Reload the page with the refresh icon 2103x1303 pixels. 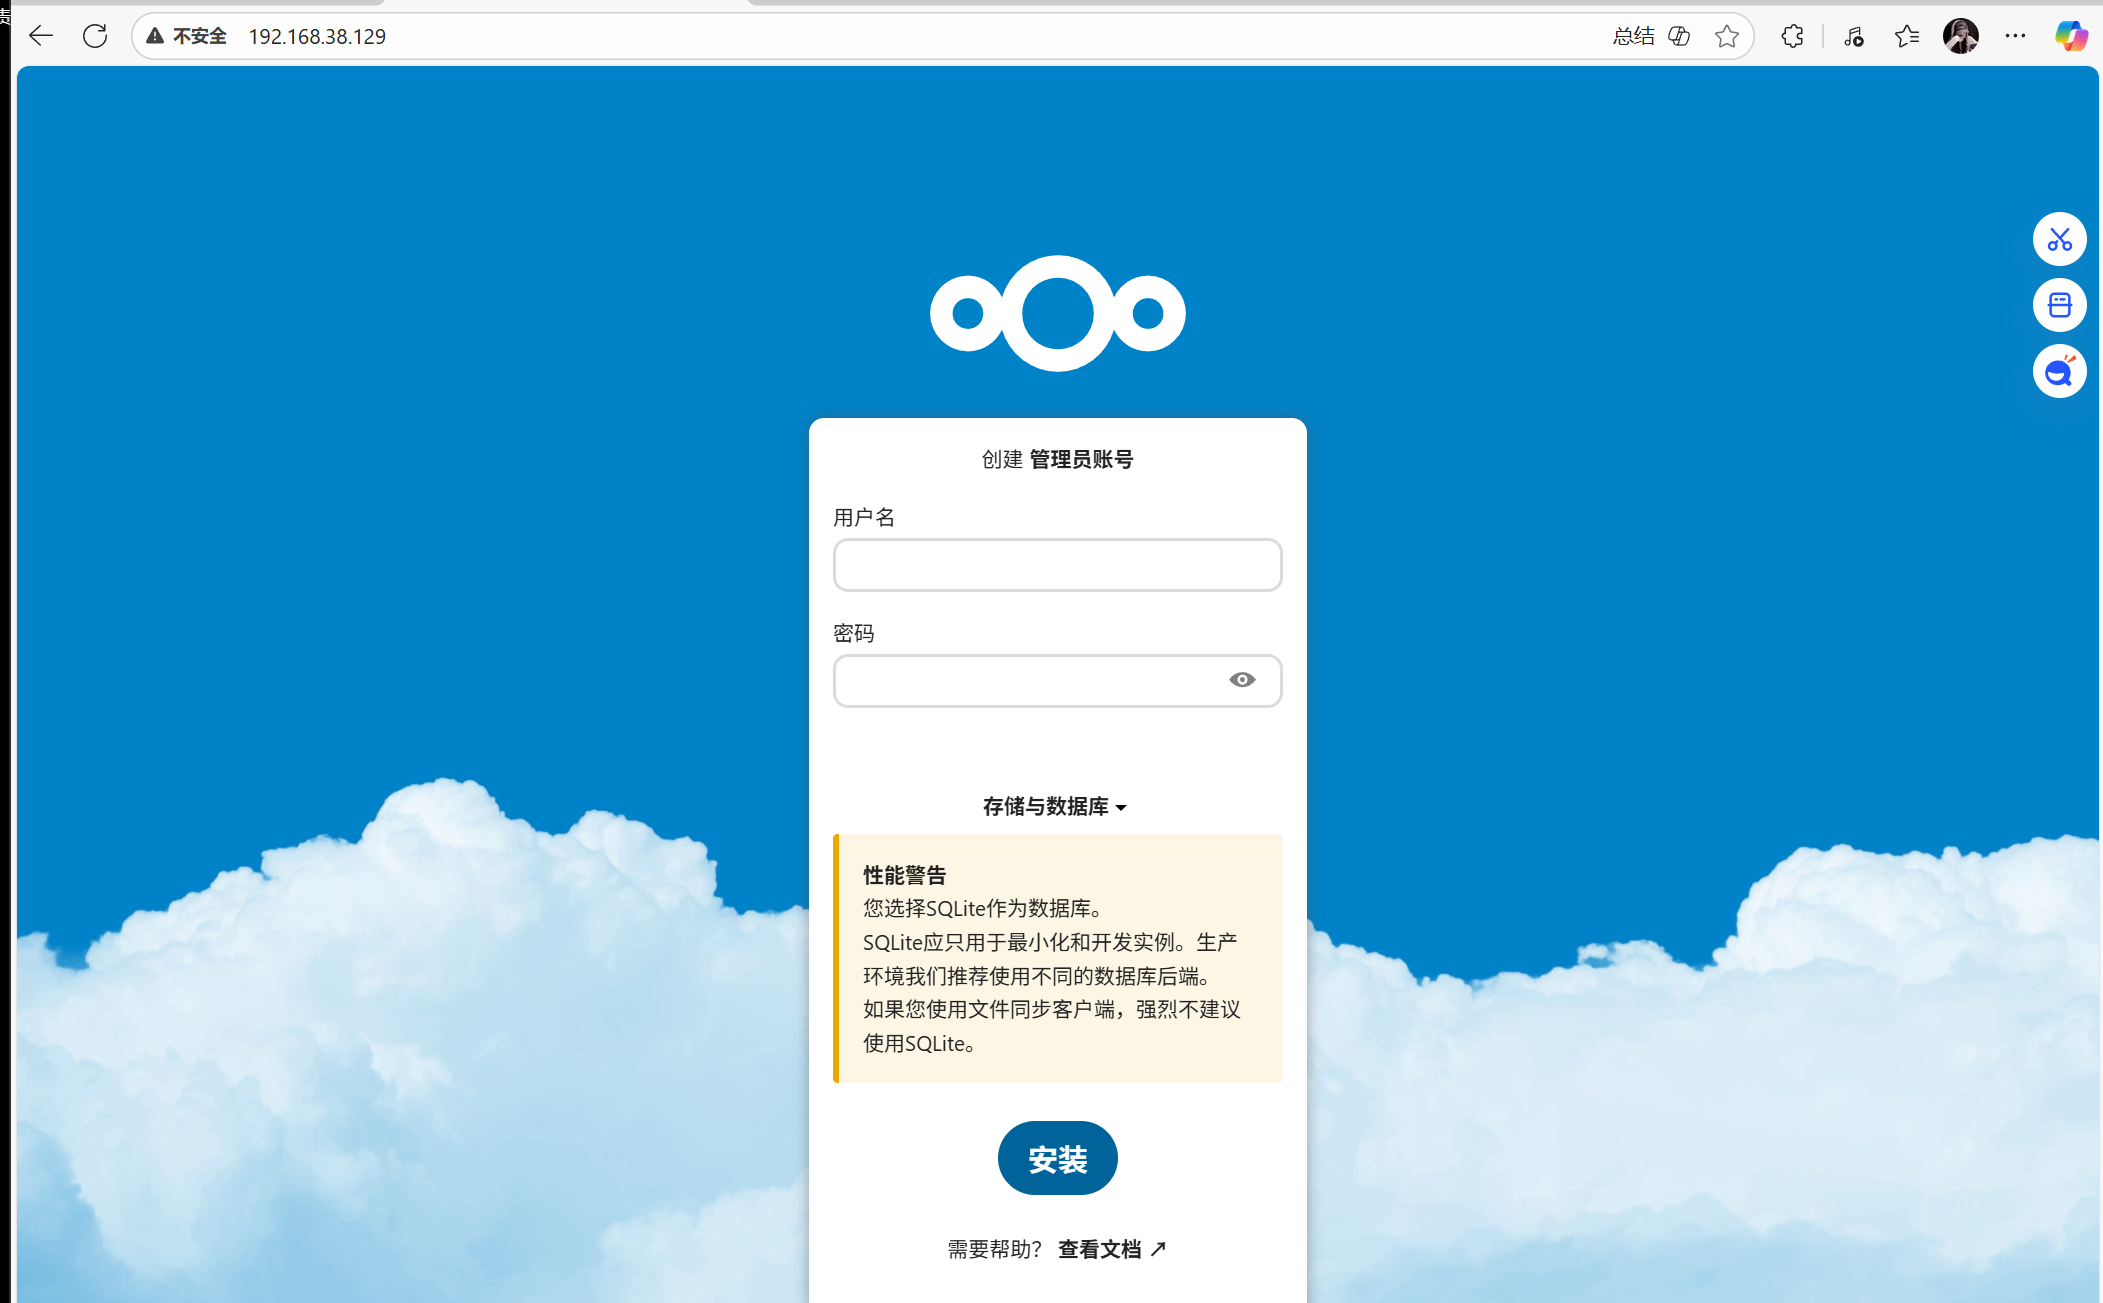point(95,36)
